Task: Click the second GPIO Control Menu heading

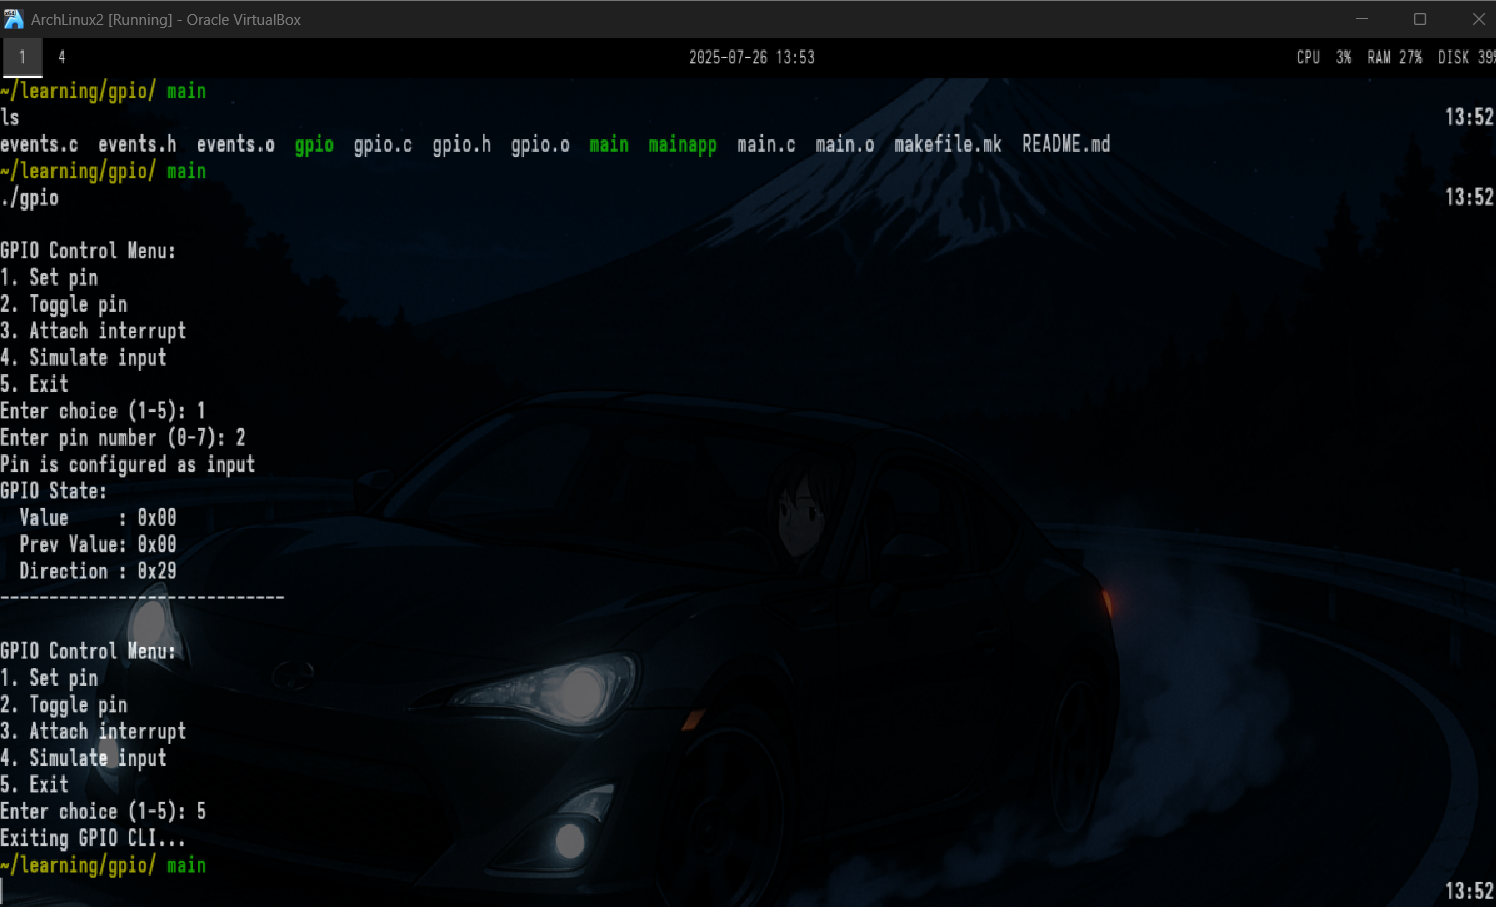Action: pos(88,651)
